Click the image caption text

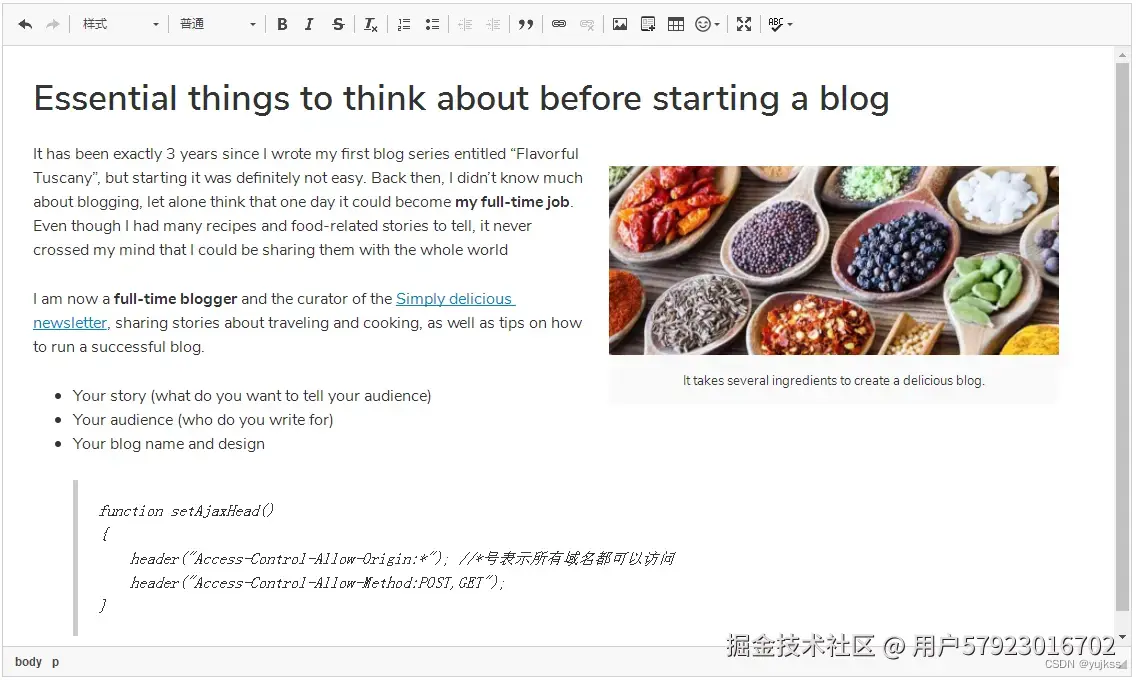coord(833,380)
